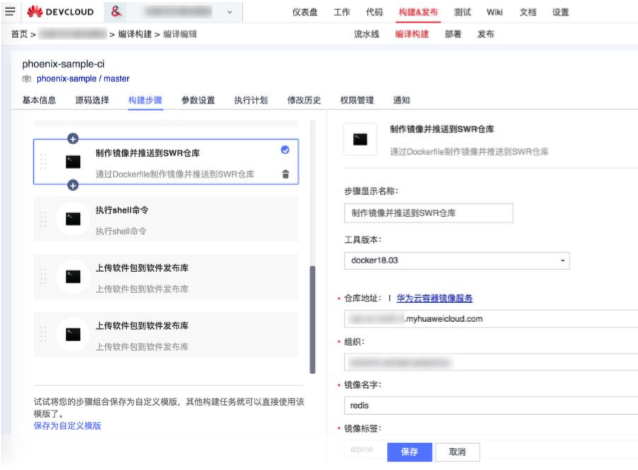Open the hamburger menu icon
Viewport: 638px width, 470px height.
point(10,11)
